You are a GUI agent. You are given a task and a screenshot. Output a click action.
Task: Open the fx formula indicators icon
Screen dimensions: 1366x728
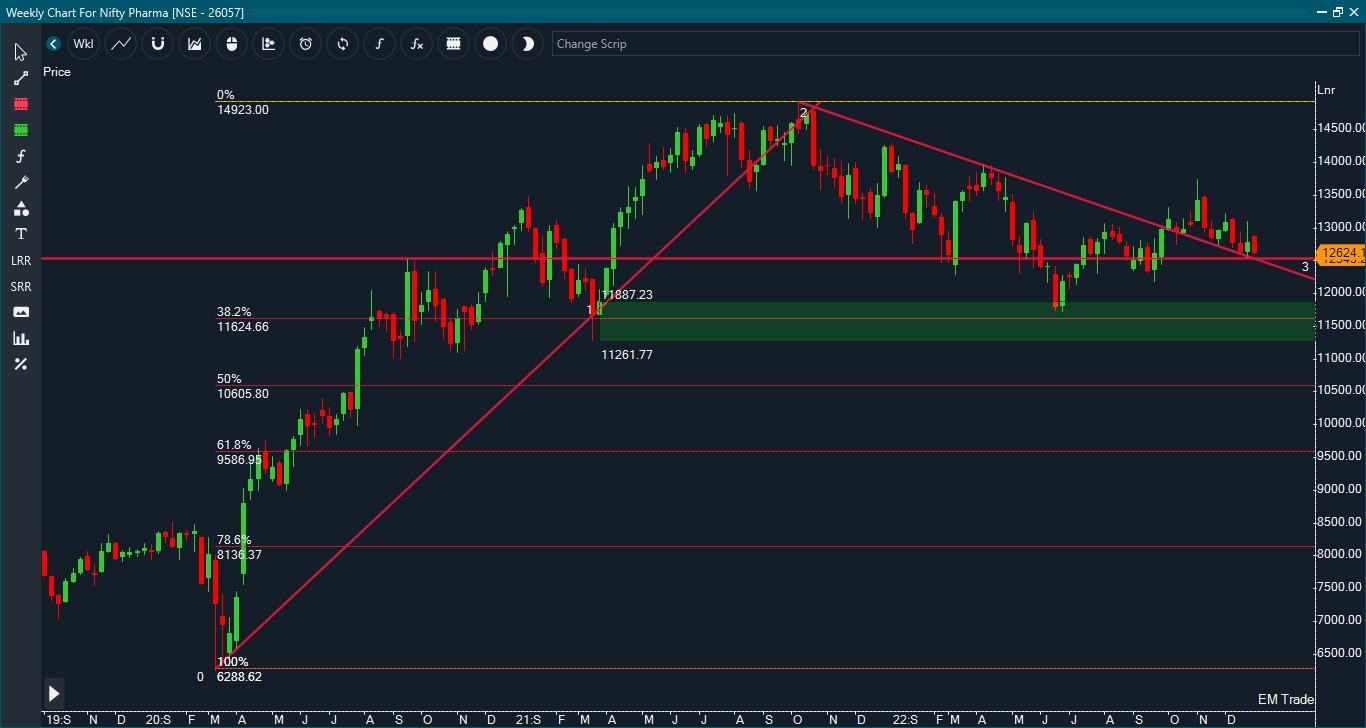(x=416, y=44)
